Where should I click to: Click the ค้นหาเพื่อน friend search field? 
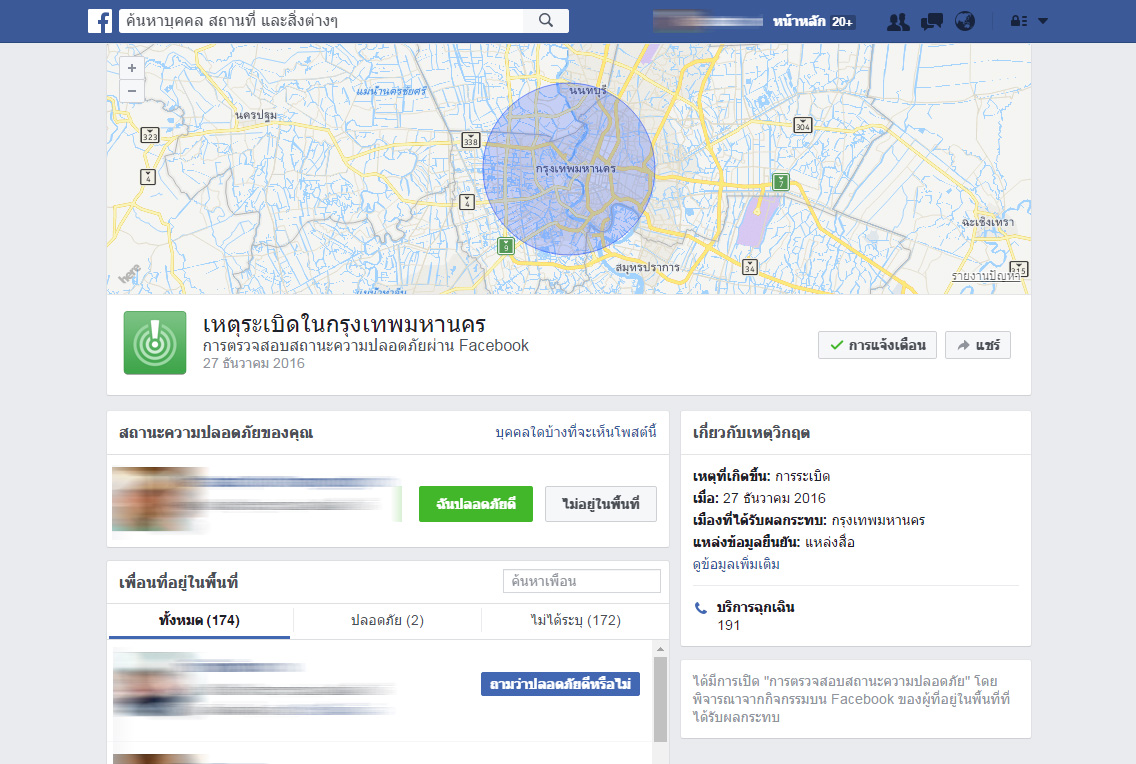(582, 581)
